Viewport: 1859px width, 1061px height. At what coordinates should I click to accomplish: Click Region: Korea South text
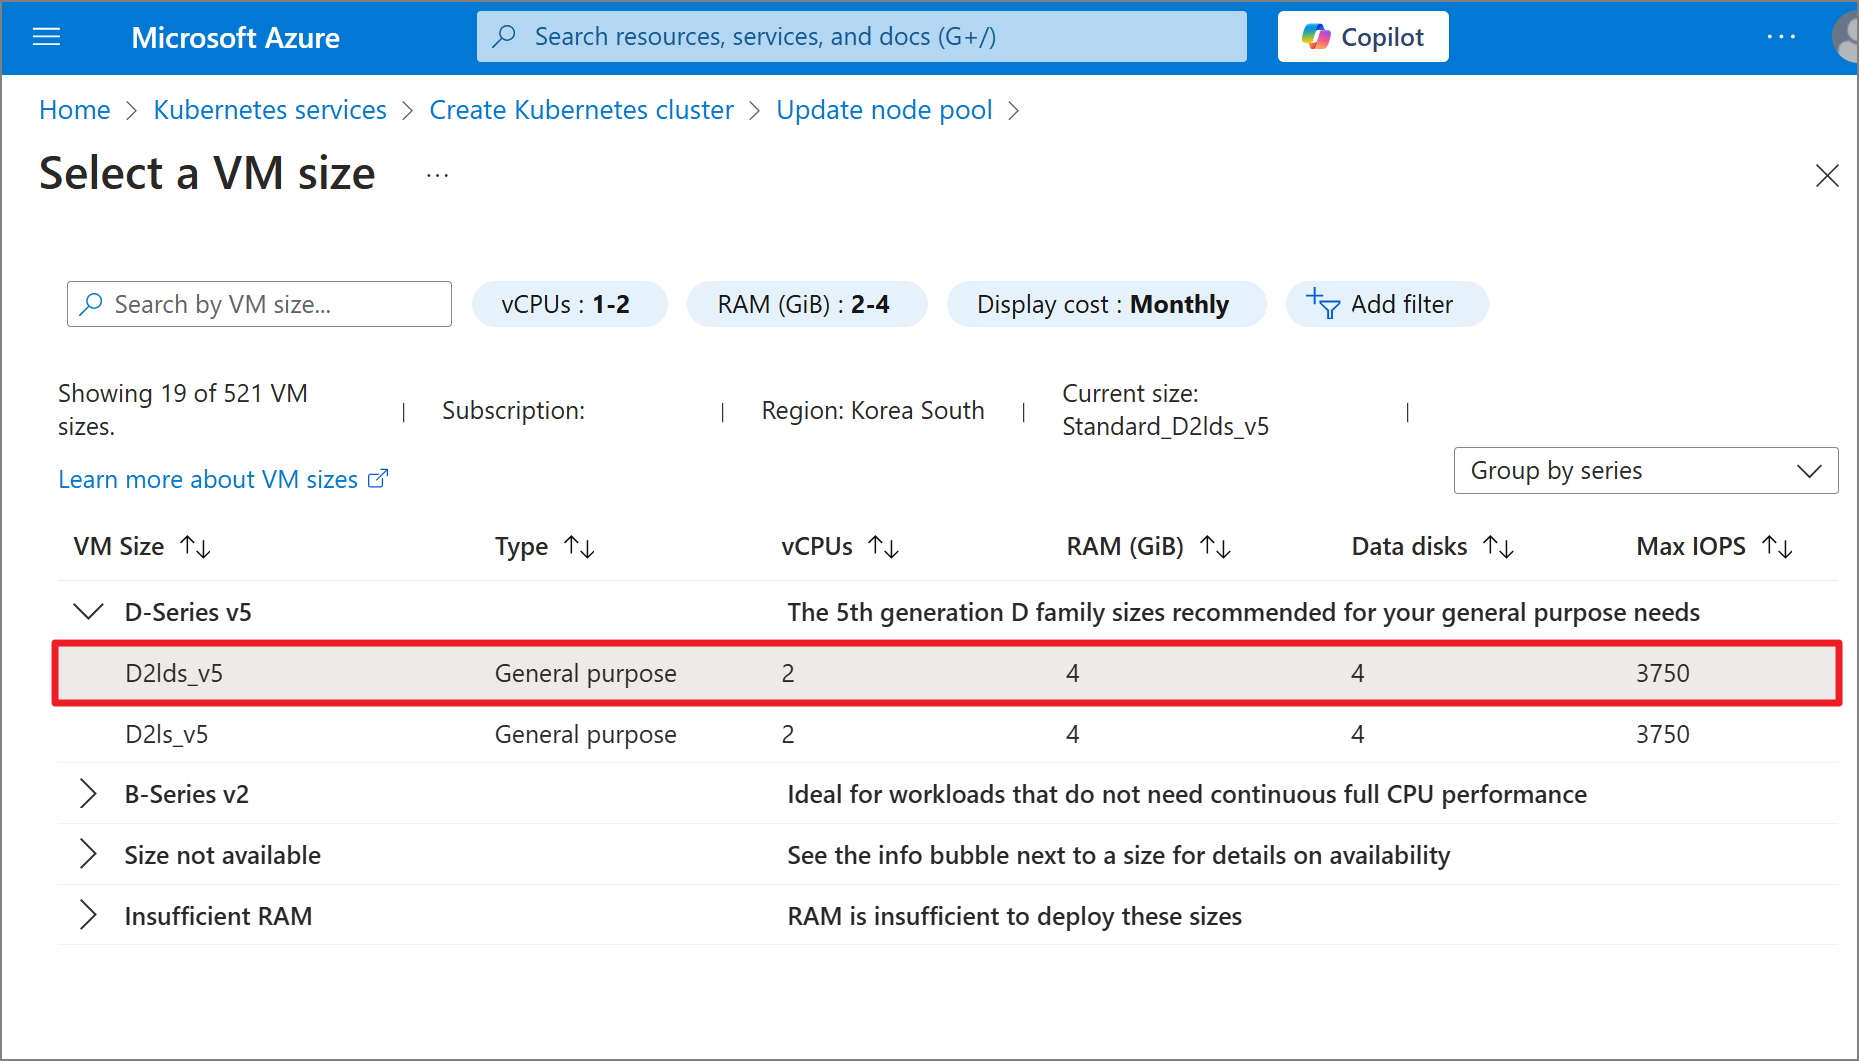[x=872, y=411]
